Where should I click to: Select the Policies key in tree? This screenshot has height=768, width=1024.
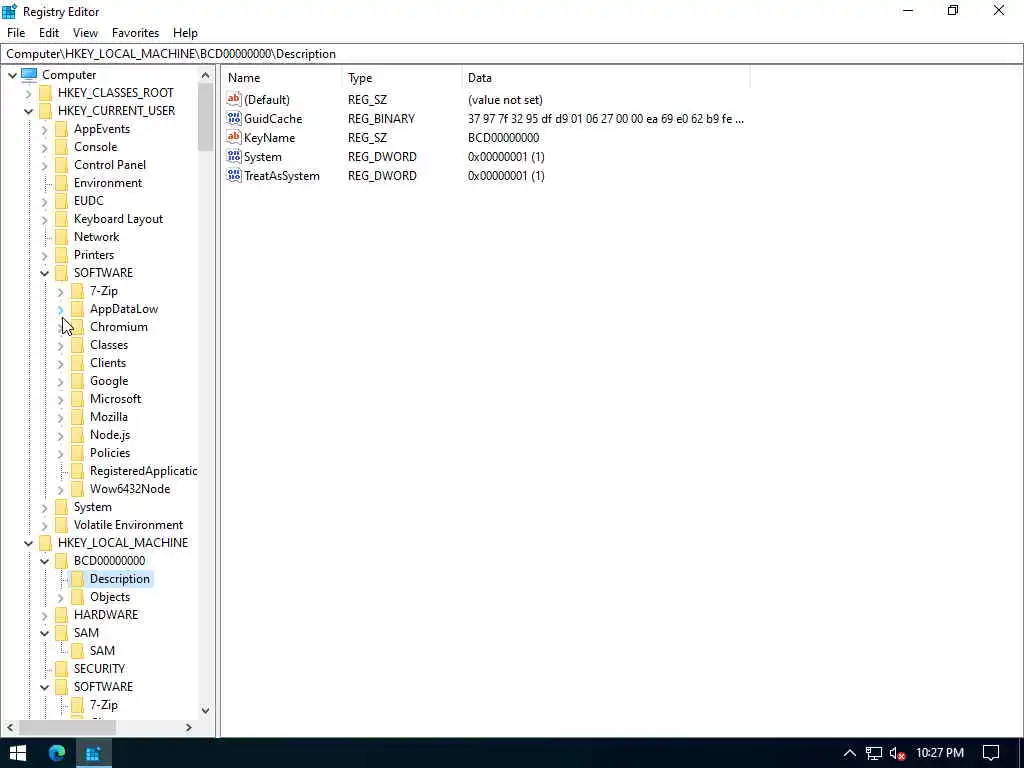click(110, 453)
